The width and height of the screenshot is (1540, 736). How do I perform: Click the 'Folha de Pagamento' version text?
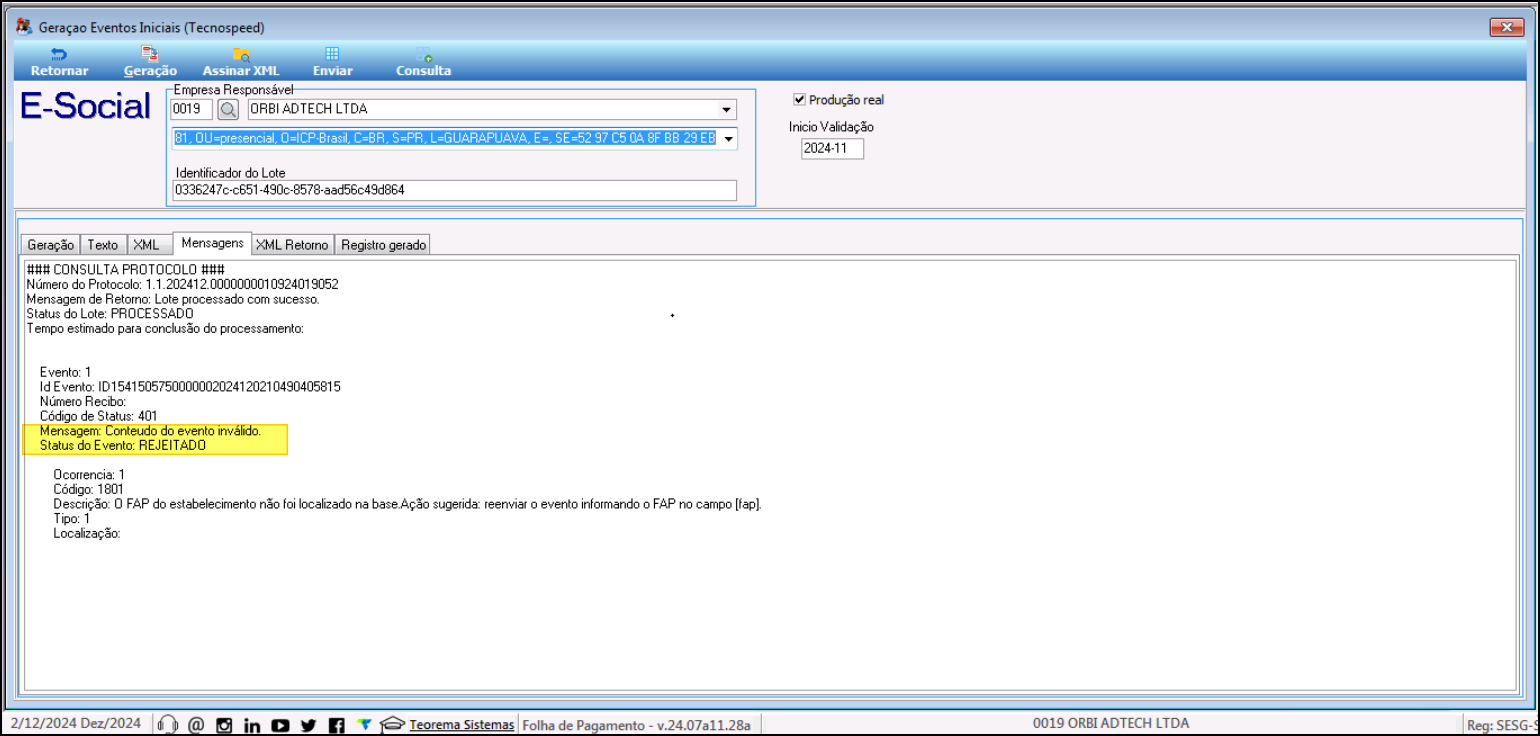click(x=636, y=724)
